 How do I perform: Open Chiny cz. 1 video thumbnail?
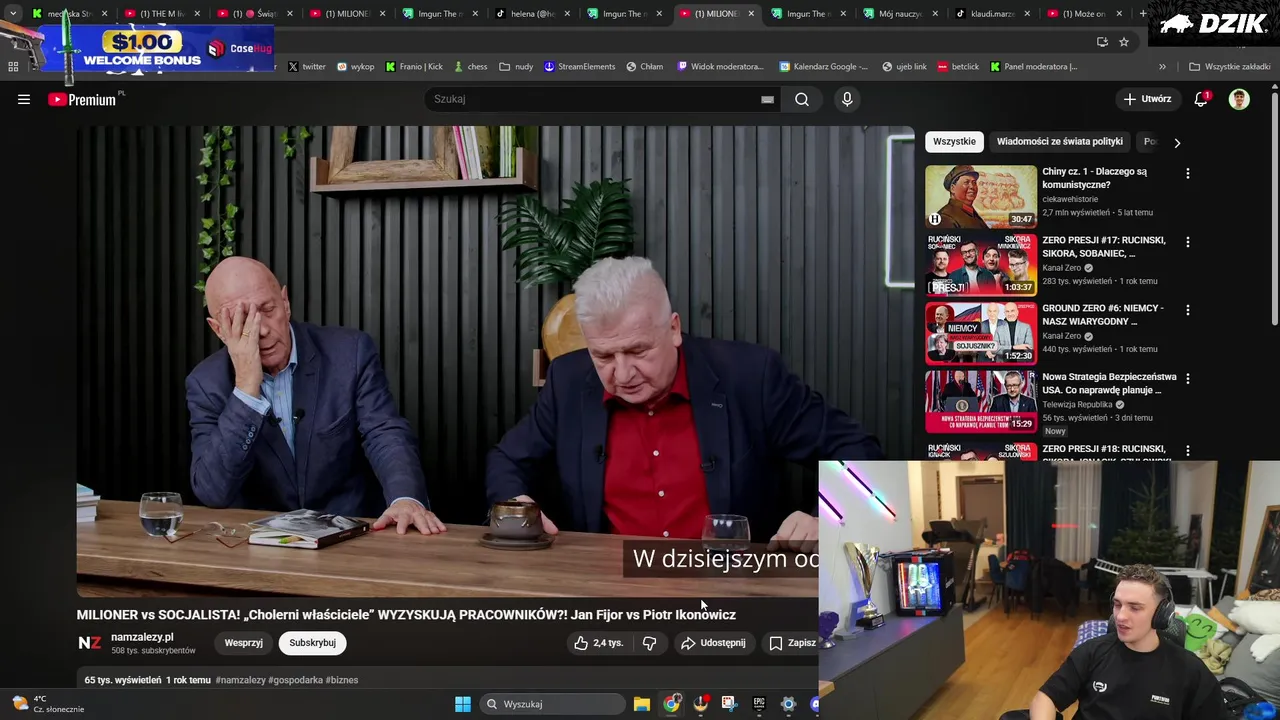(981, 196)
